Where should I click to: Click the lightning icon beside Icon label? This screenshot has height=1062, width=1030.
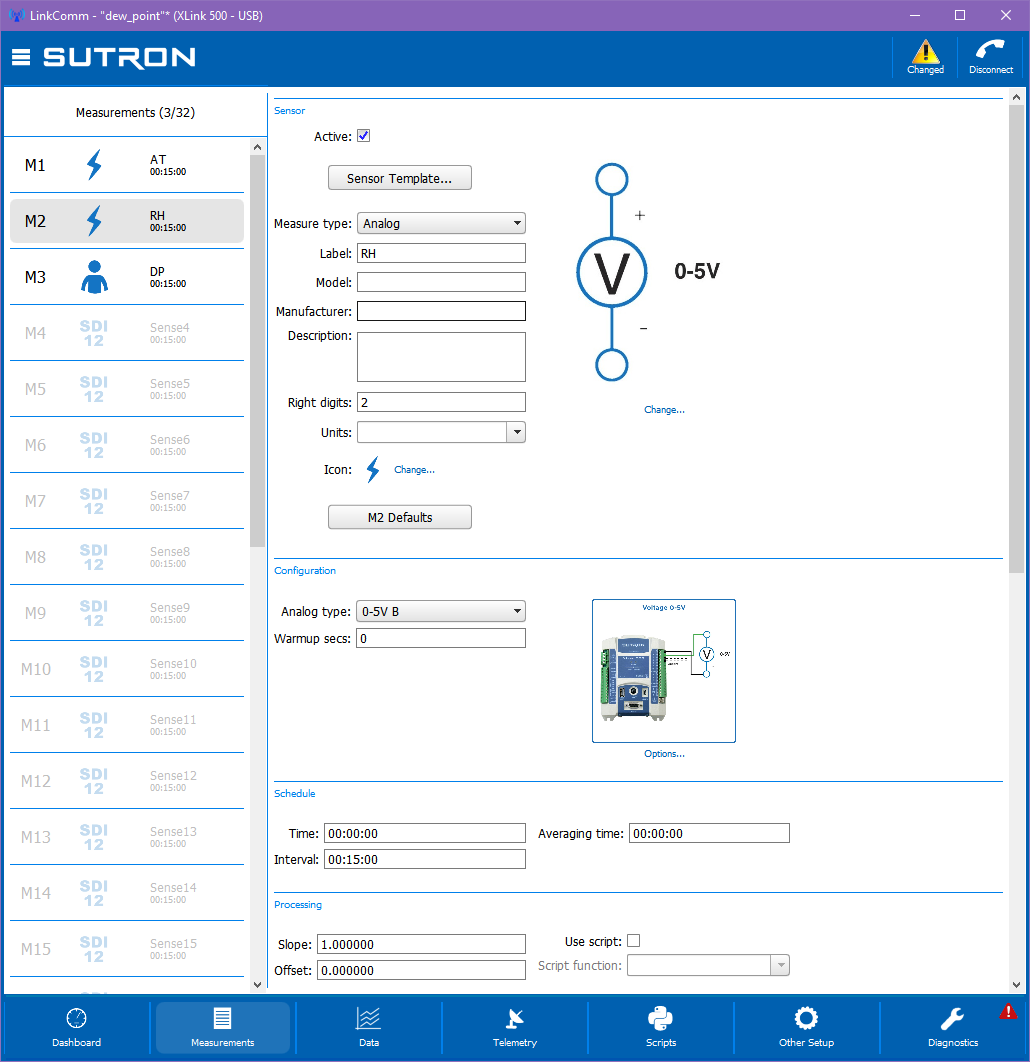(372, 469)
